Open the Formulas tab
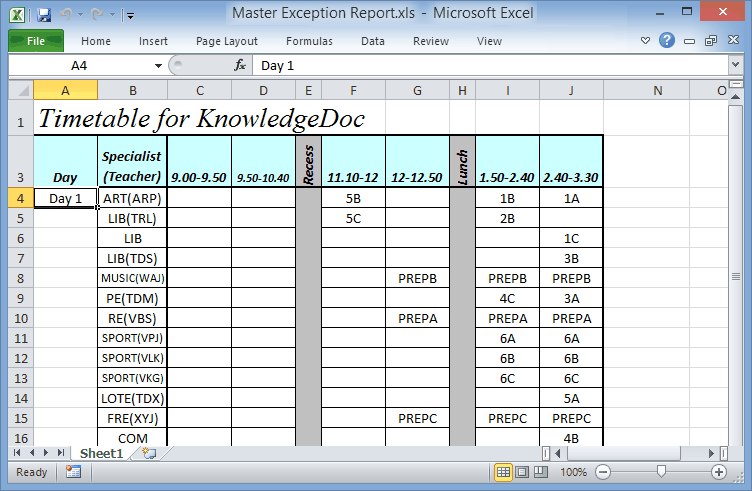This screenshot has width=752, height=491. (x=309, y=41)
